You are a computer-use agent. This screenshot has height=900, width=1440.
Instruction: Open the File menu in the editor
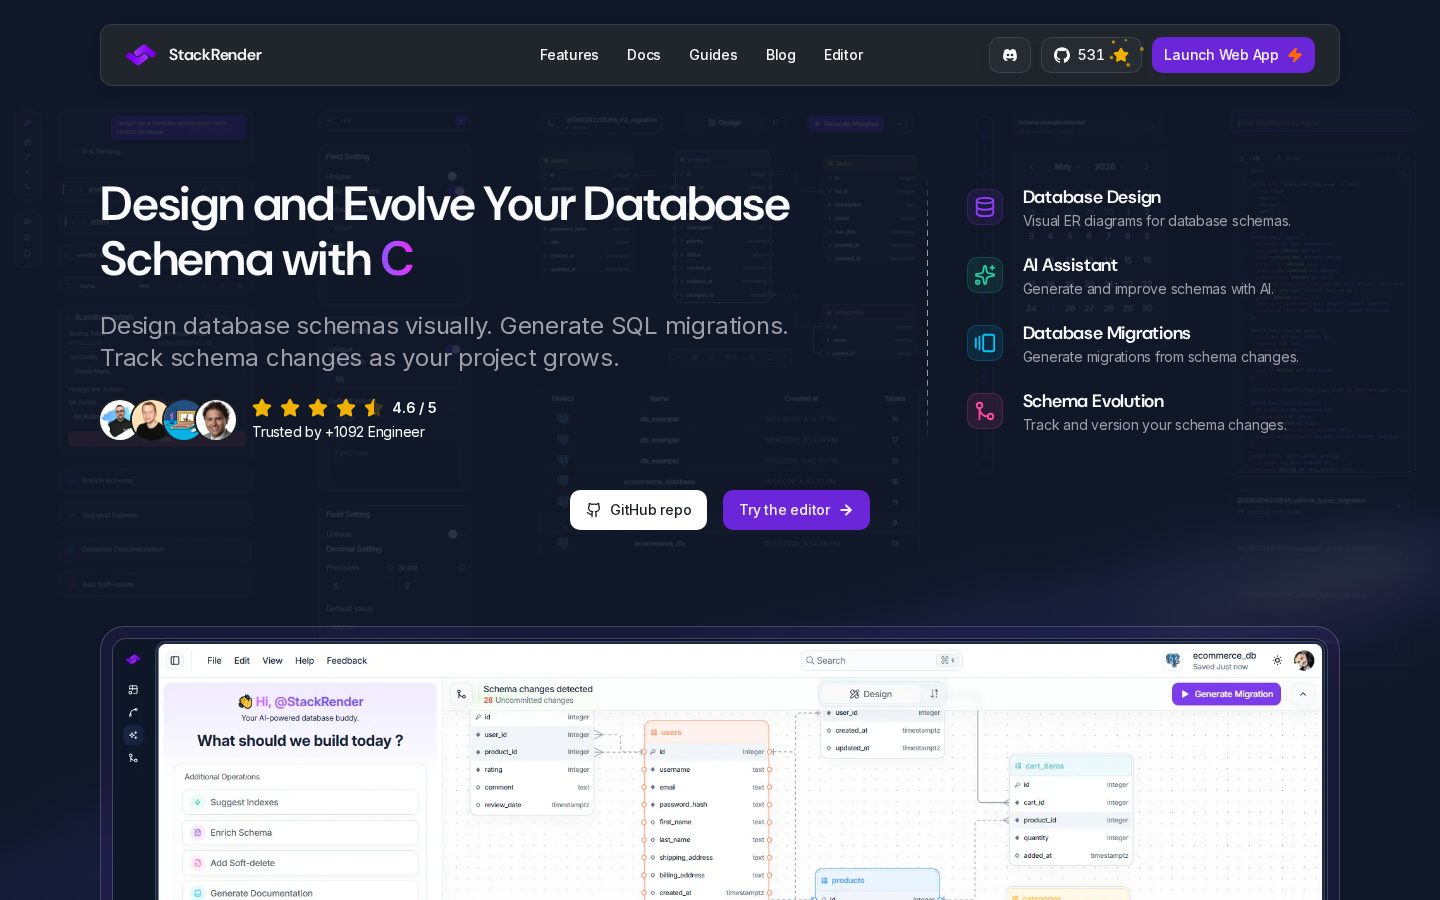[214, 661]
